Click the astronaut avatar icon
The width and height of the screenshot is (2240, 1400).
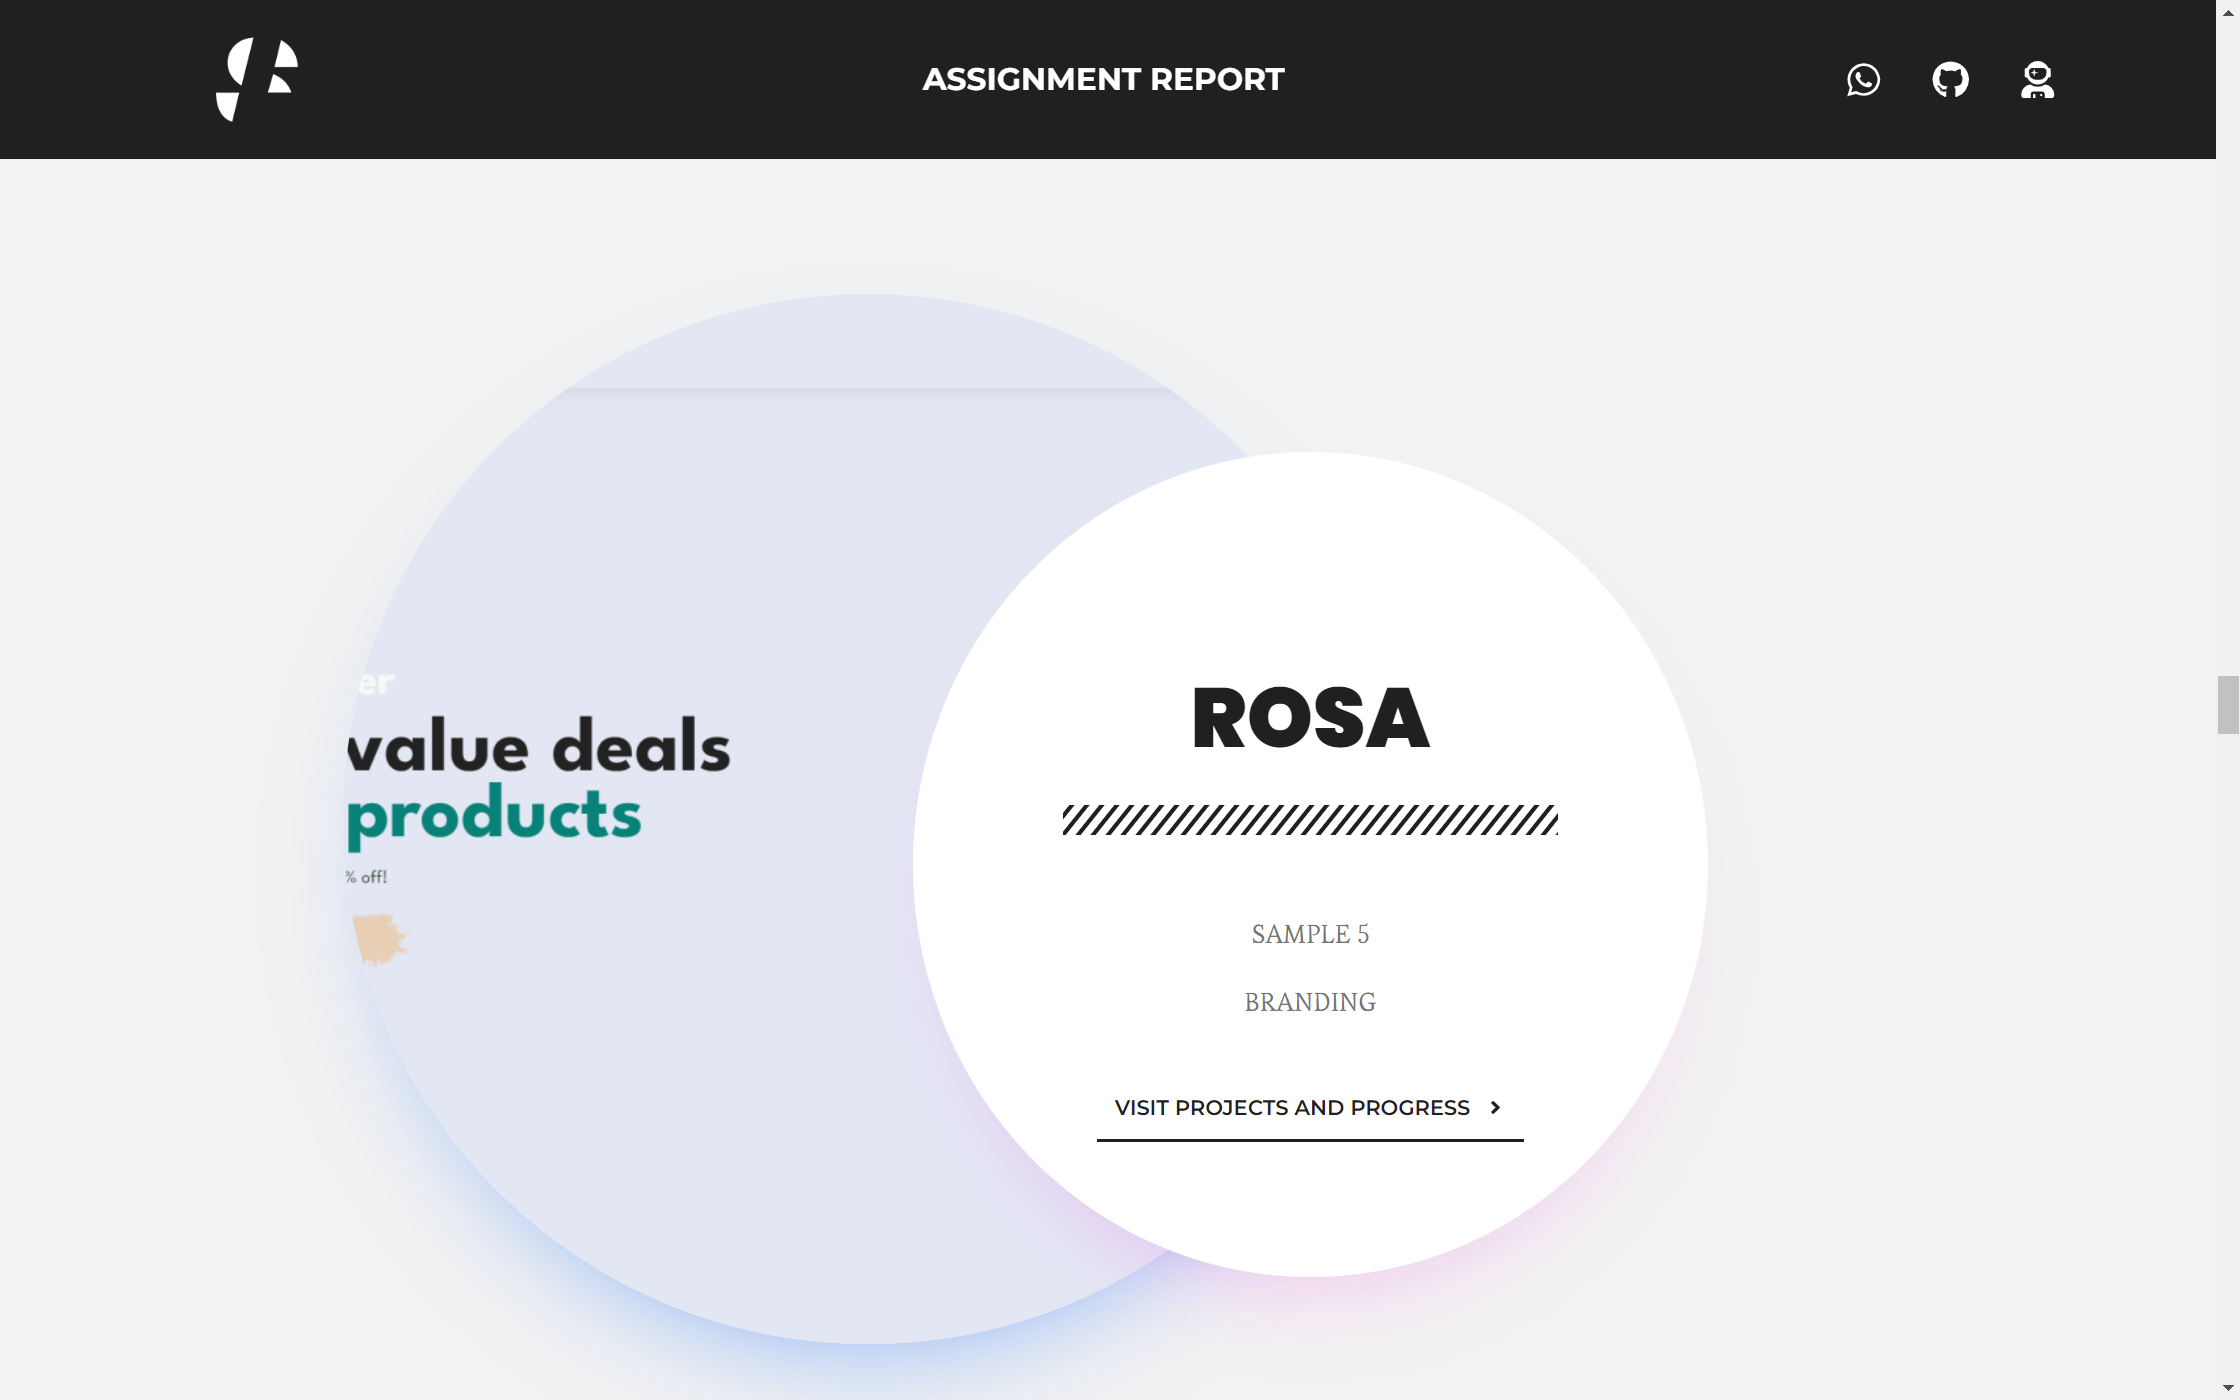pos(2037,80)
